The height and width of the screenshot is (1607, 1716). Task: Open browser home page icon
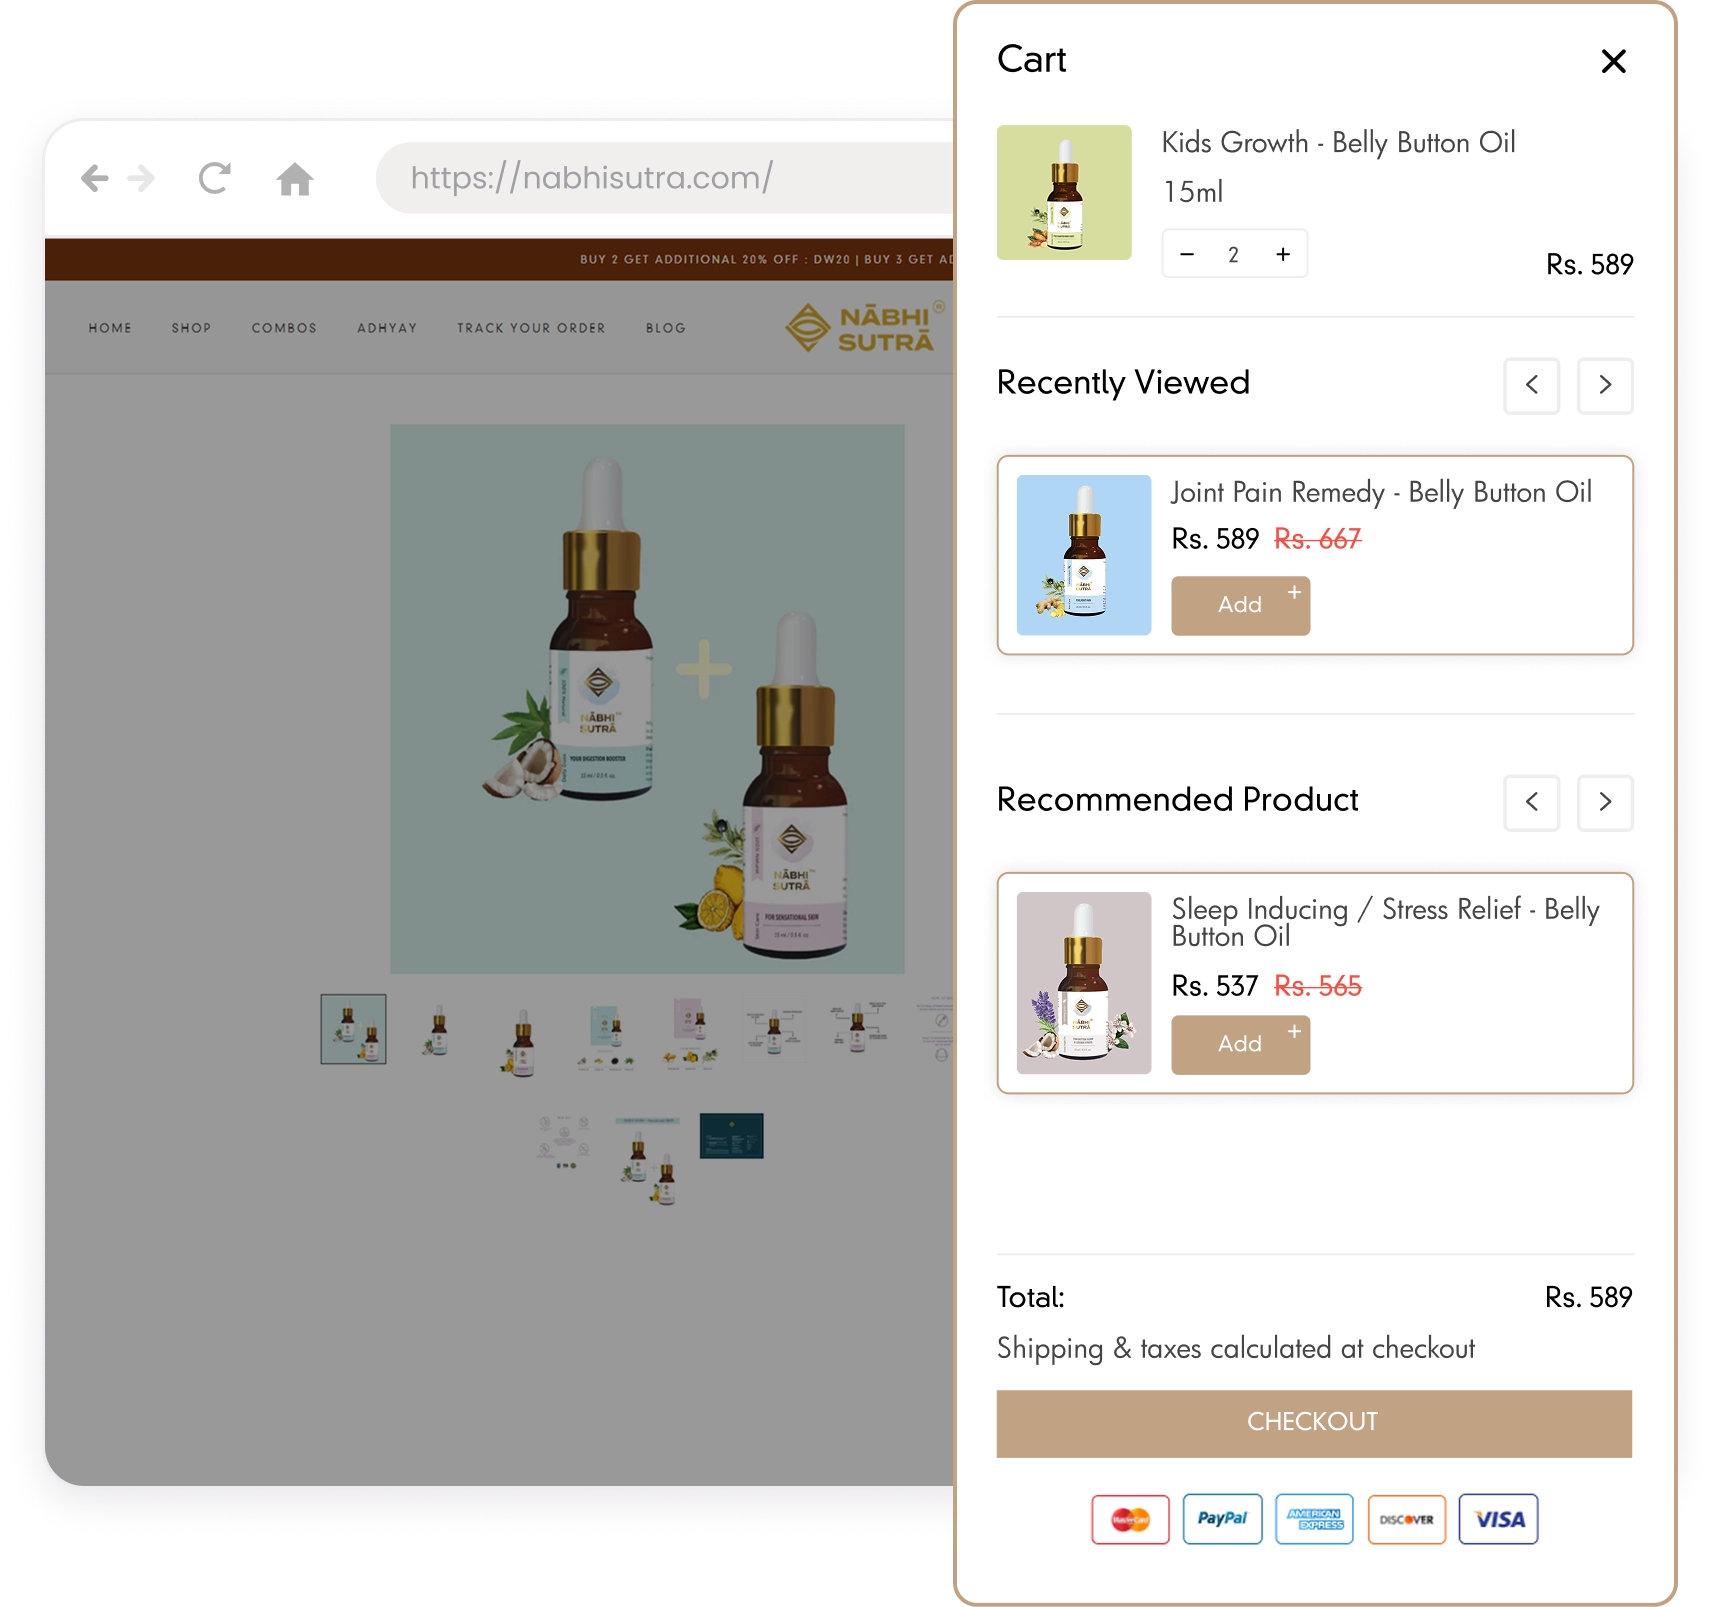(295, 179)
